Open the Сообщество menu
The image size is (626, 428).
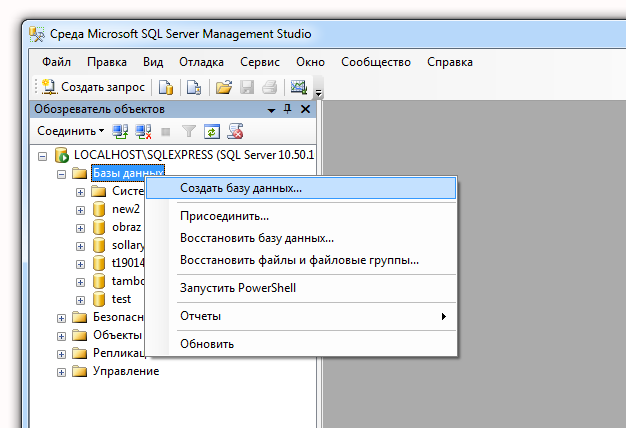click(376, 62)
